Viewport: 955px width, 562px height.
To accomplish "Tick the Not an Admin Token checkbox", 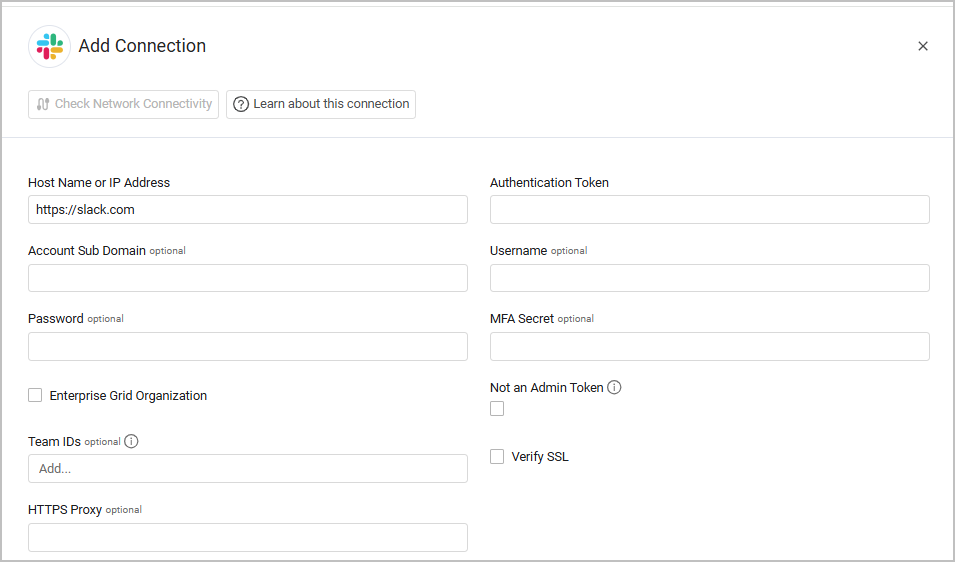I will tap(497, 408).
